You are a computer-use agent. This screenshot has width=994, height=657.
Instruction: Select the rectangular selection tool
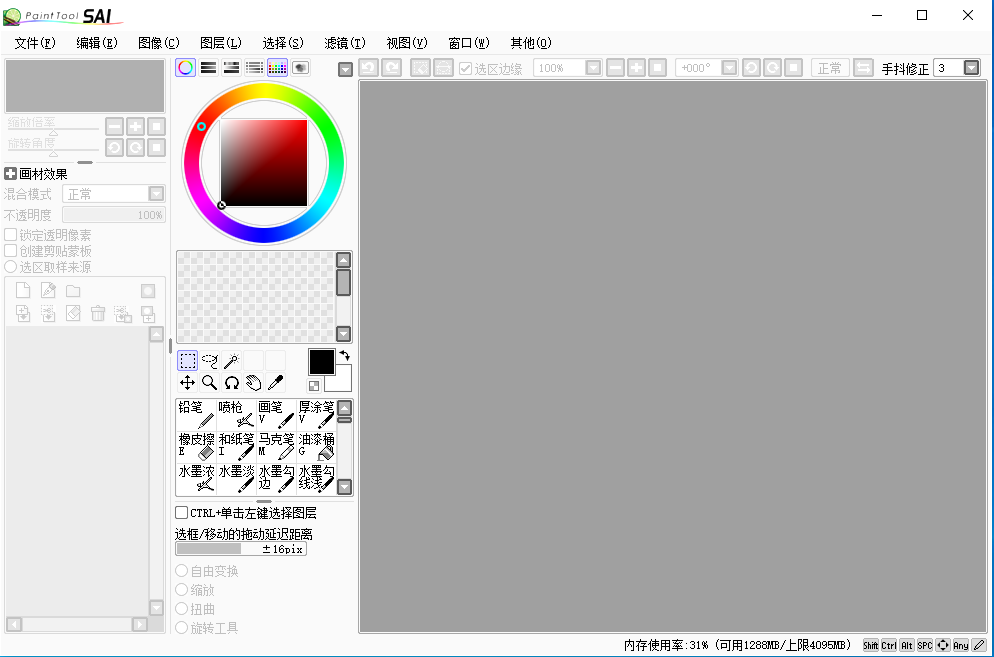click(188, 361)
